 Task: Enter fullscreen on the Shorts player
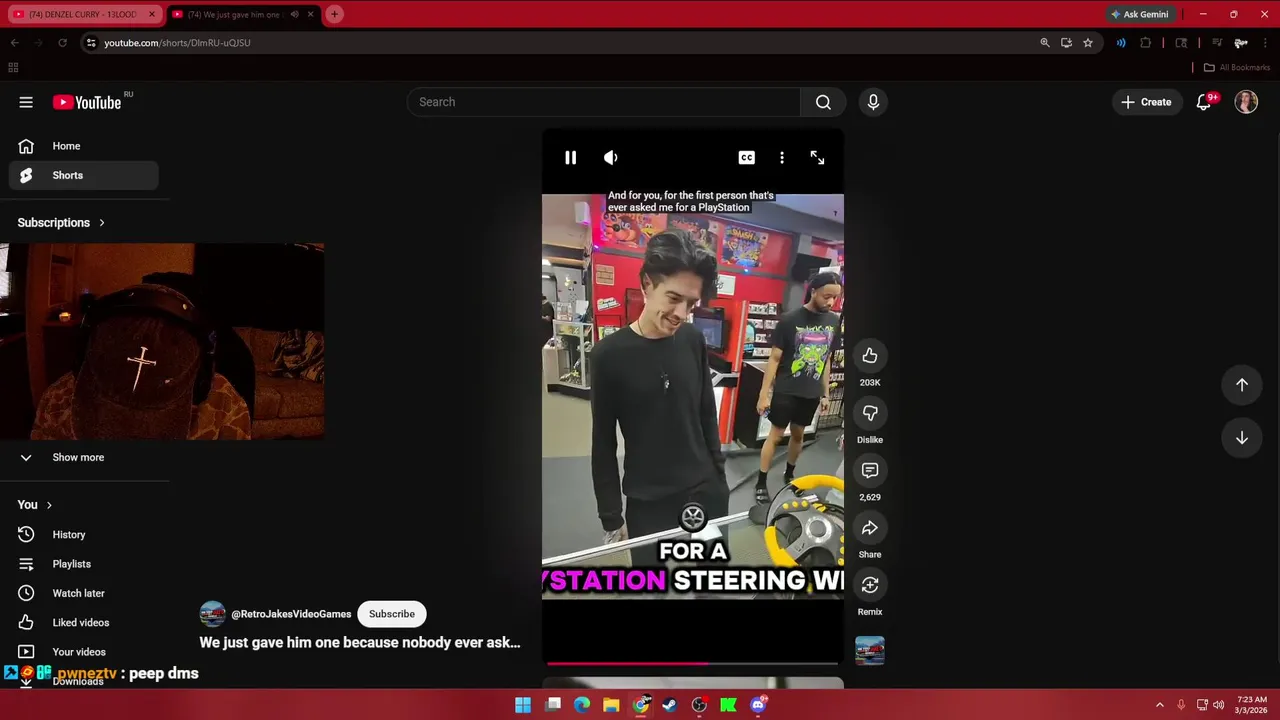[817, 158]
